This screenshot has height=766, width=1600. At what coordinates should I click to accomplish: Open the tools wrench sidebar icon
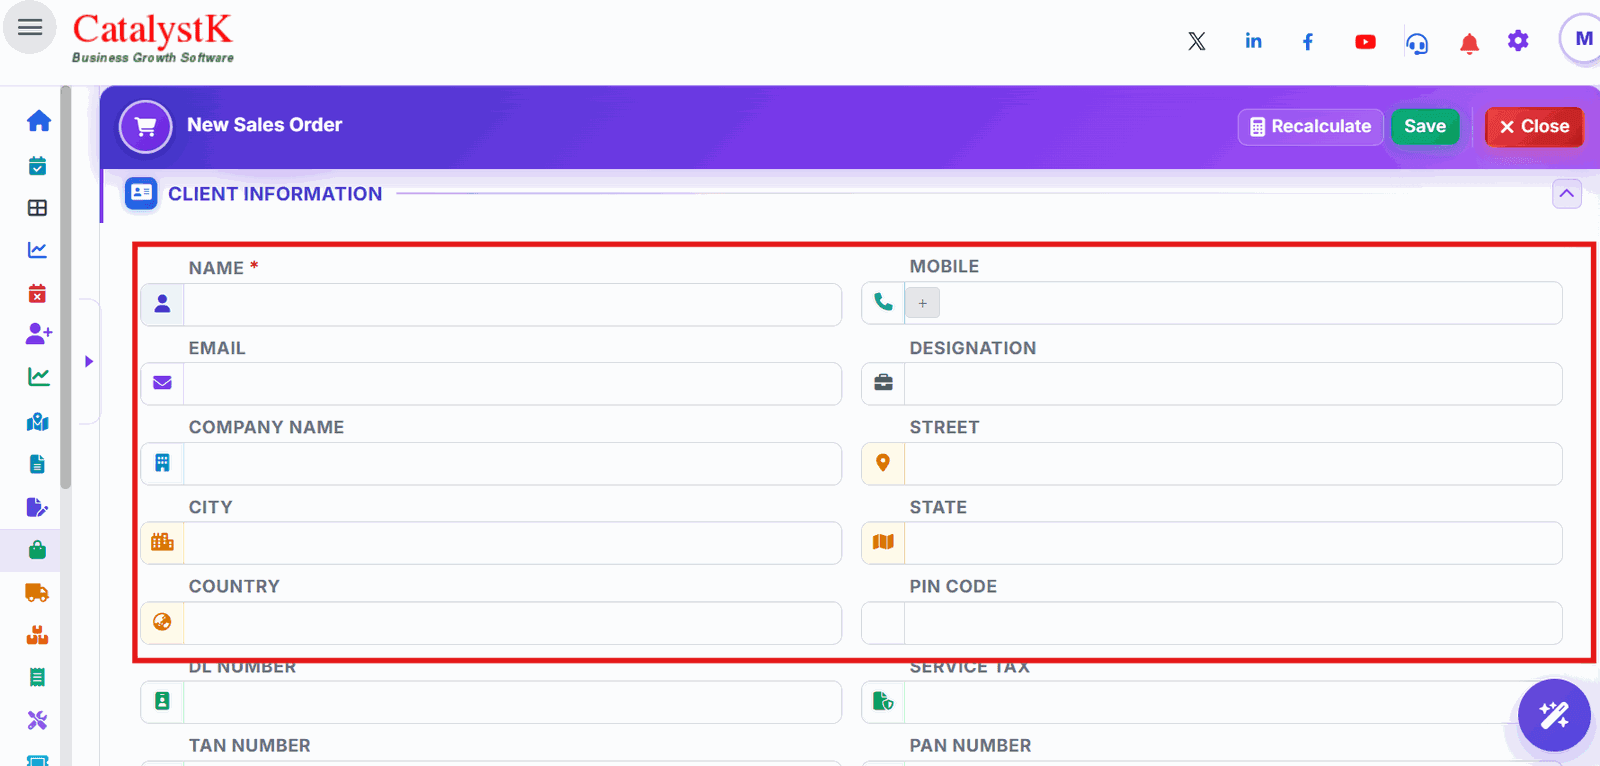[x=37, y=720]
